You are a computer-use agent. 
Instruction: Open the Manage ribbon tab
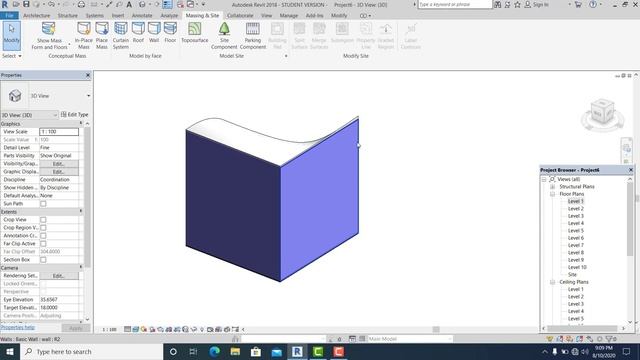click(289, 16)
